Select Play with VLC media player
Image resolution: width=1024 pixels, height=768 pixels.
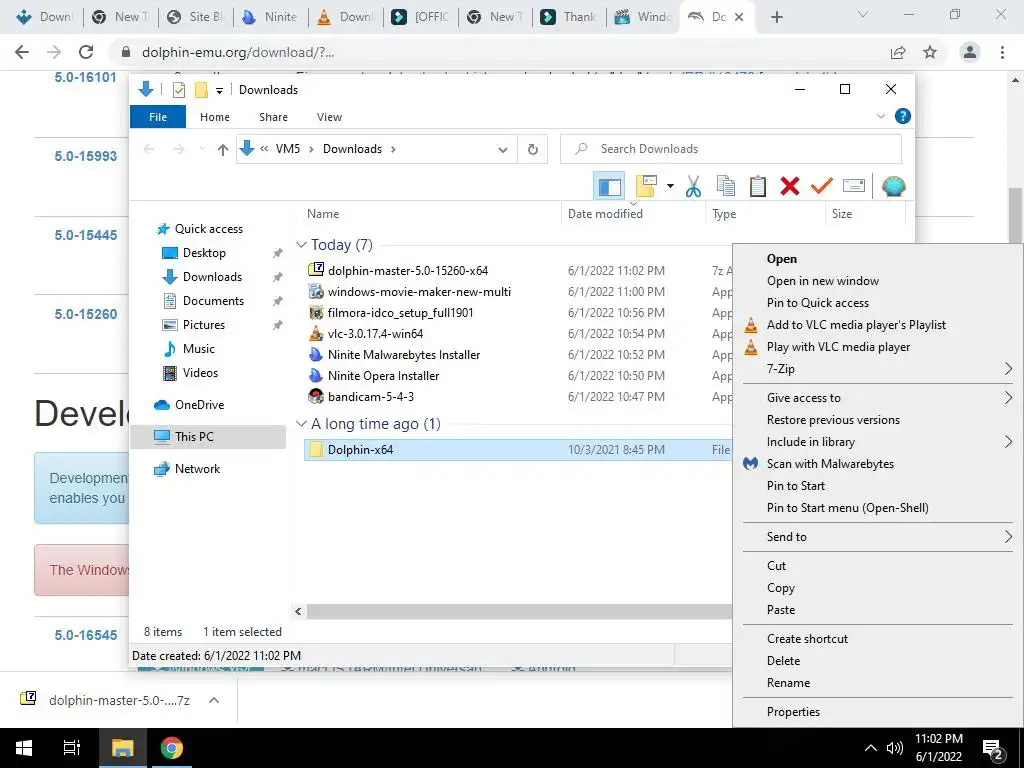click(878, 347)
